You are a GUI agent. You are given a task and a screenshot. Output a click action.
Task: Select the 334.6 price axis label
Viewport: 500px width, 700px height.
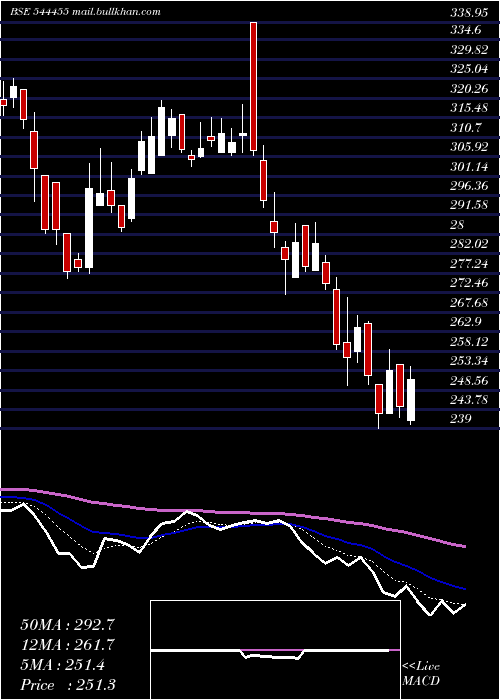(x=465, y=30)
